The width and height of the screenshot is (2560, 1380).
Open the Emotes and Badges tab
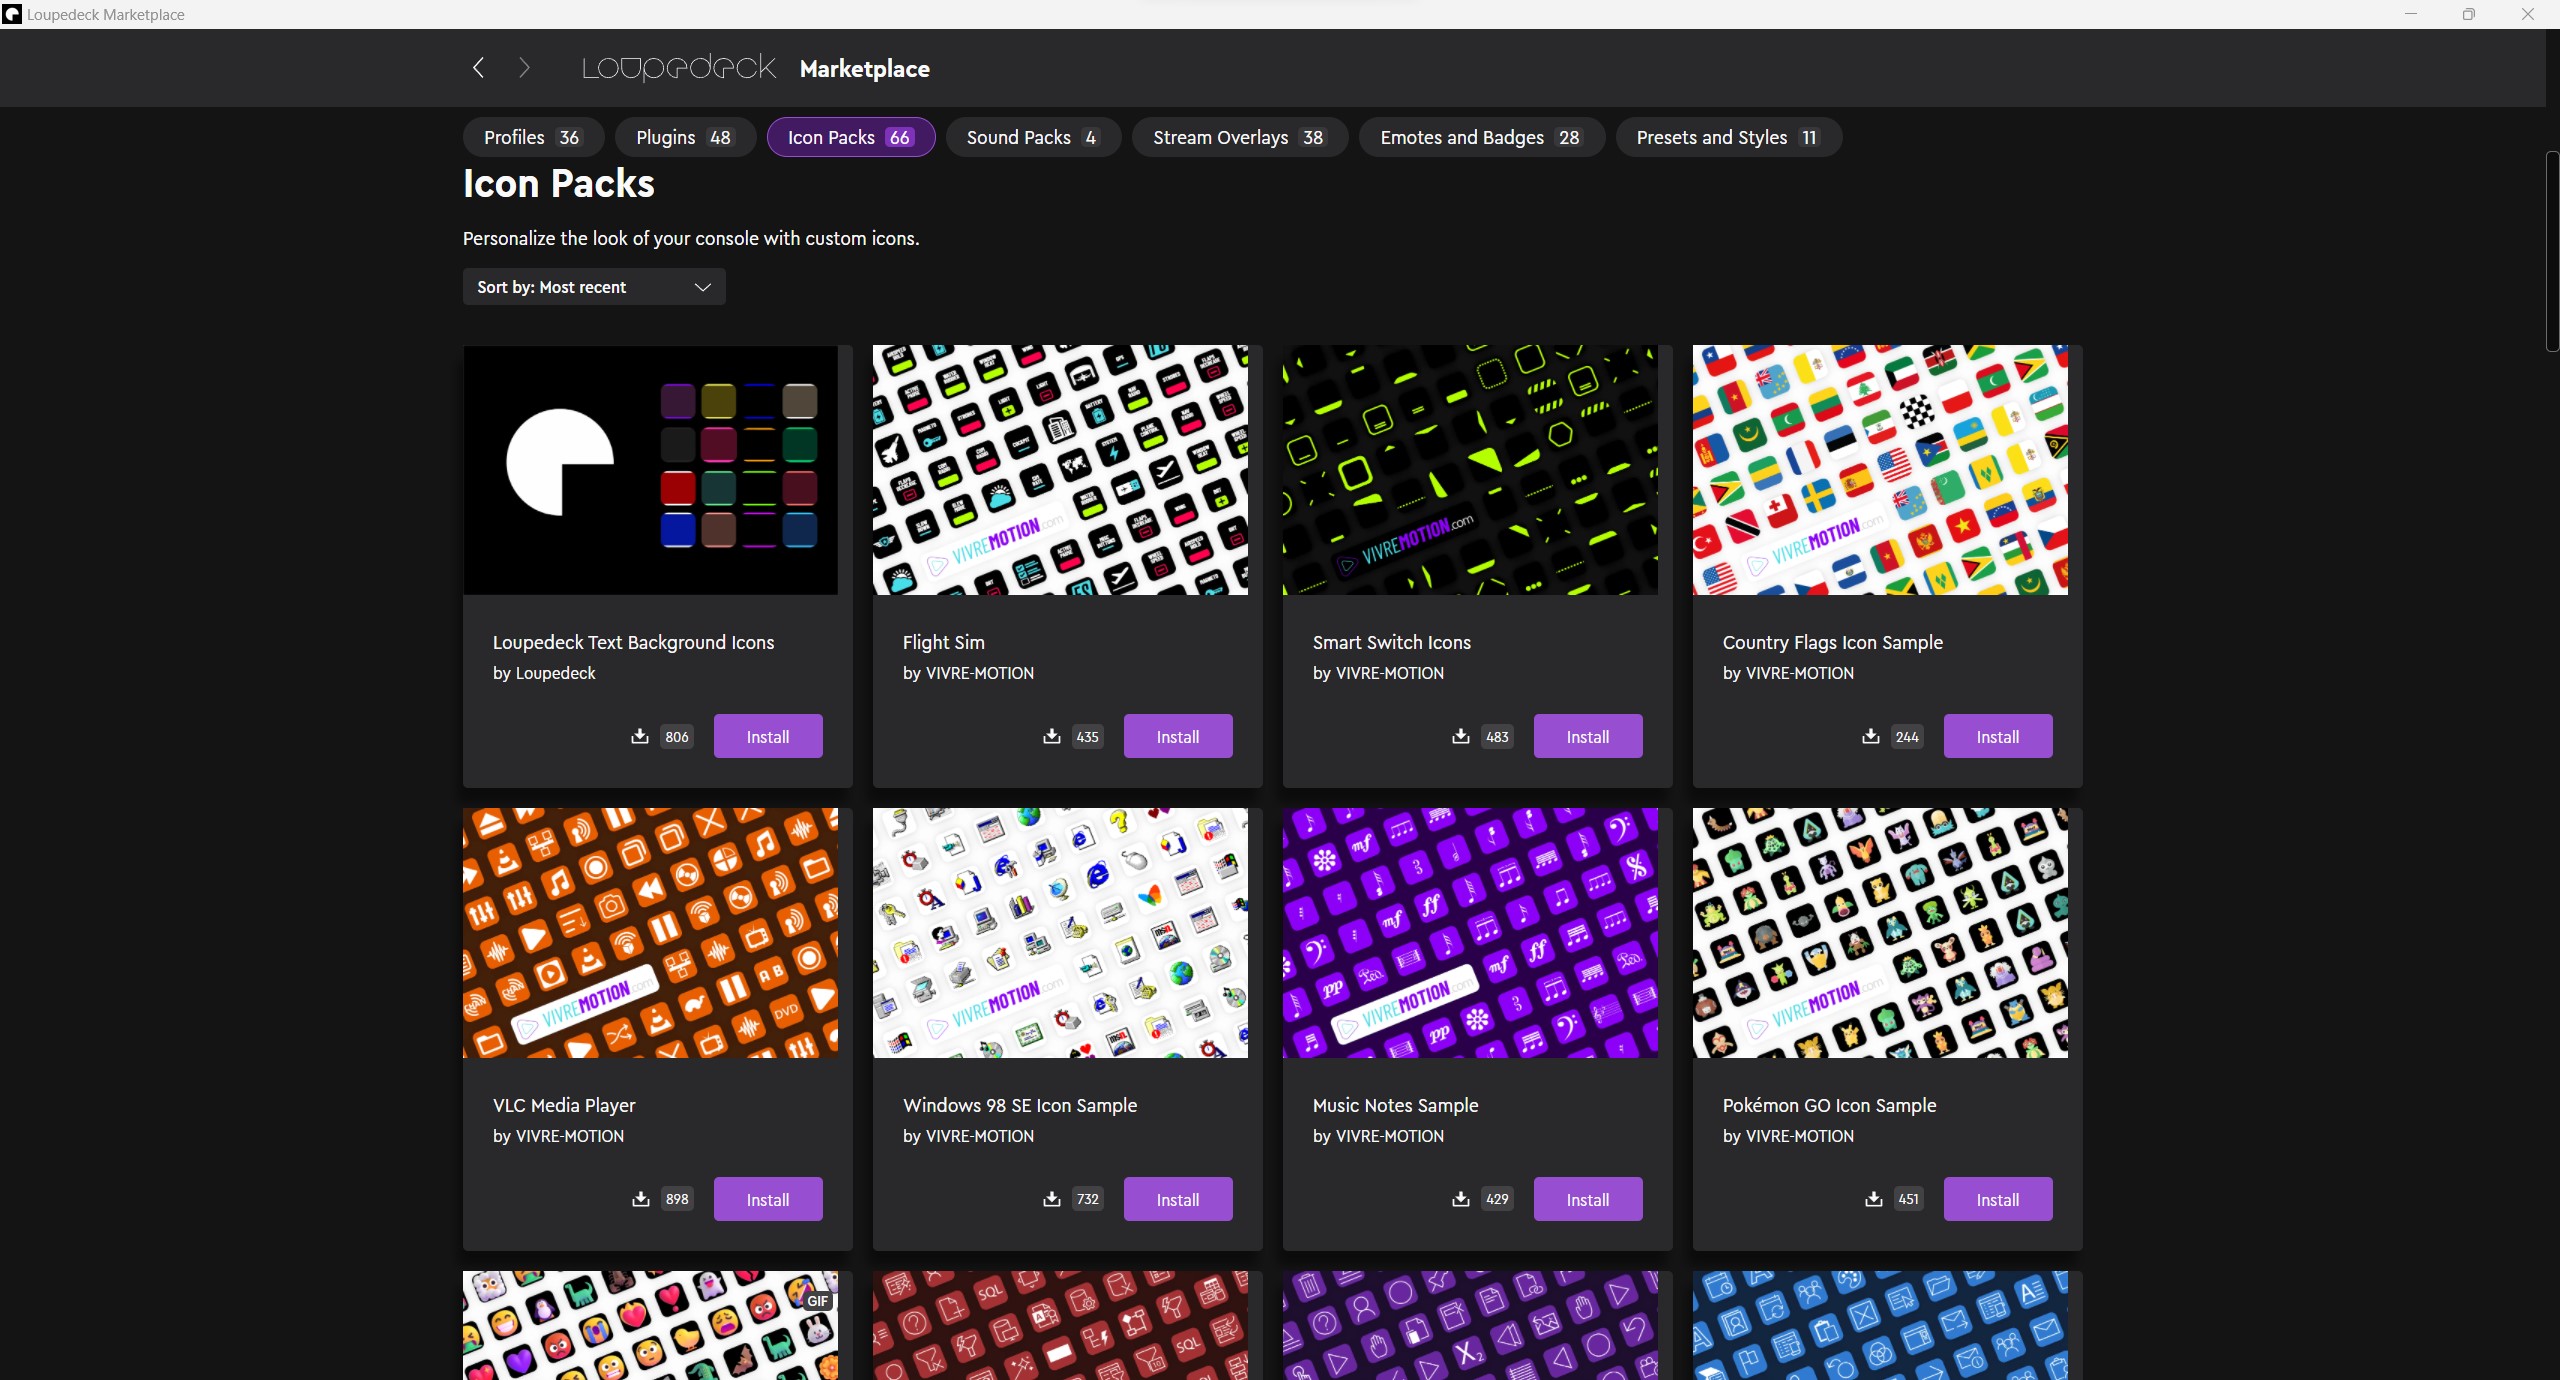coord(1482,137)
